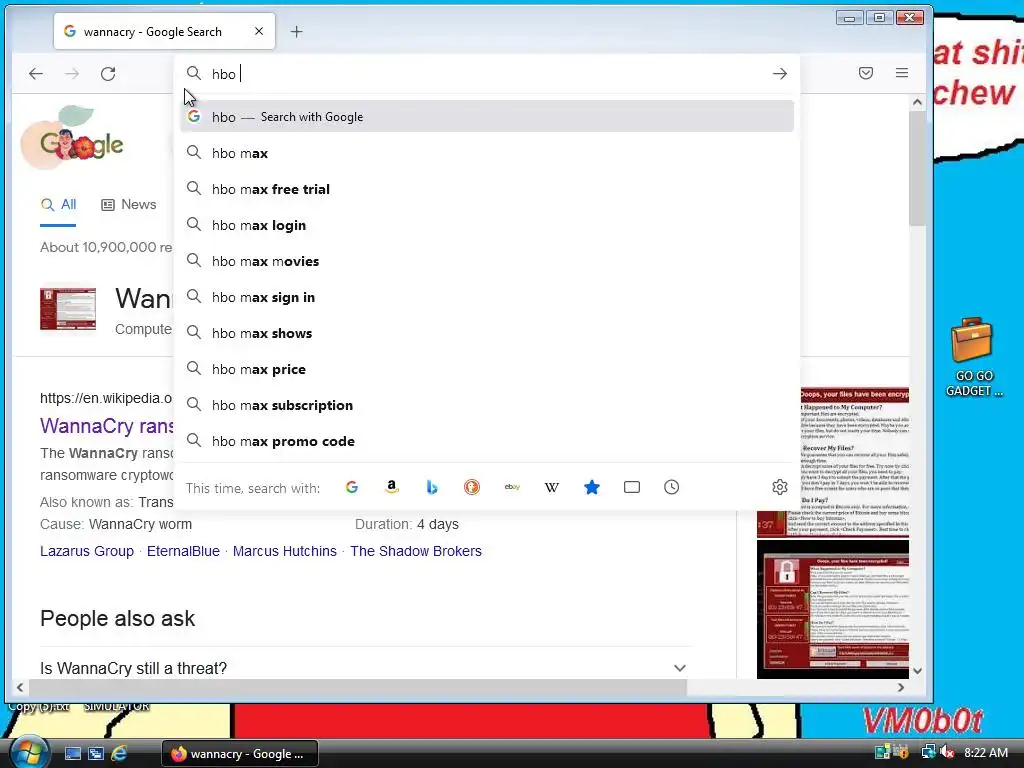
Task: Search history using the clock icon
Action: (671, 487)
